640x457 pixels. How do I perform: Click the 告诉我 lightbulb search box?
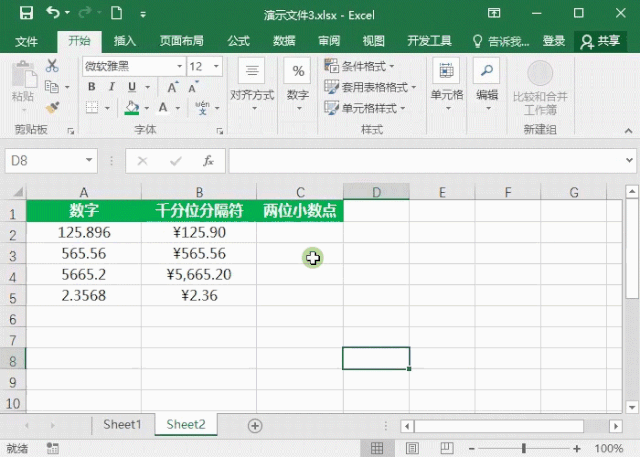(x=500, y=41)
